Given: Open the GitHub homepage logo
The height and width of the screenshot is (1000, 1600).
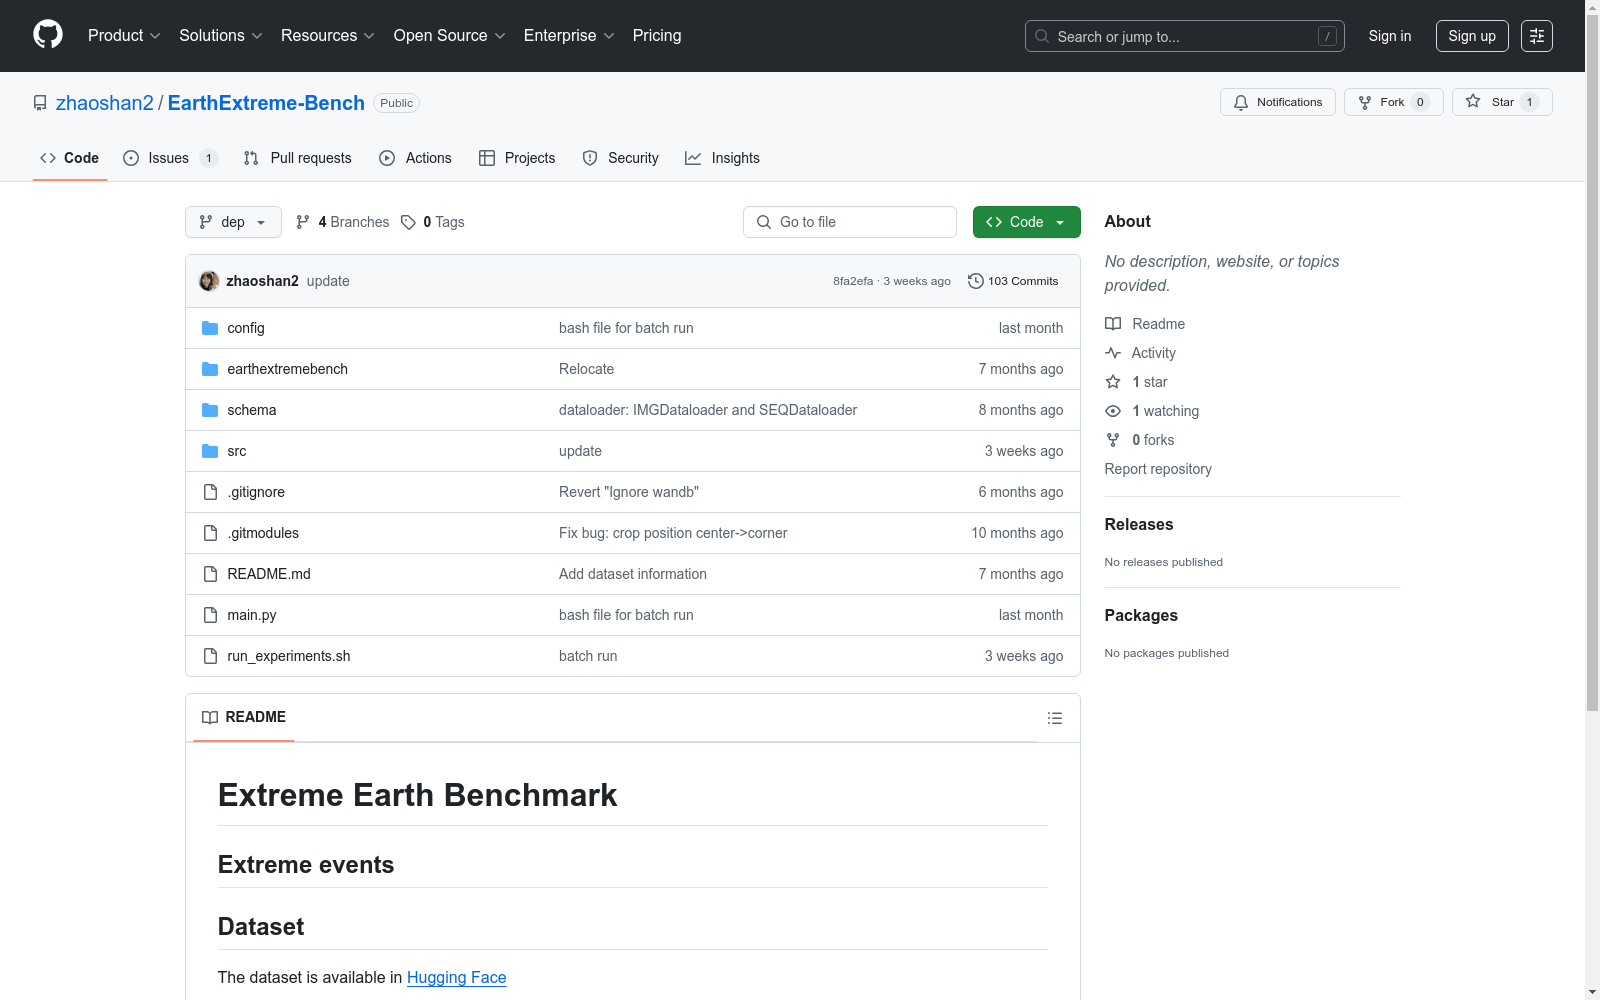Looking at the screenshot, I should coord(48,35).
